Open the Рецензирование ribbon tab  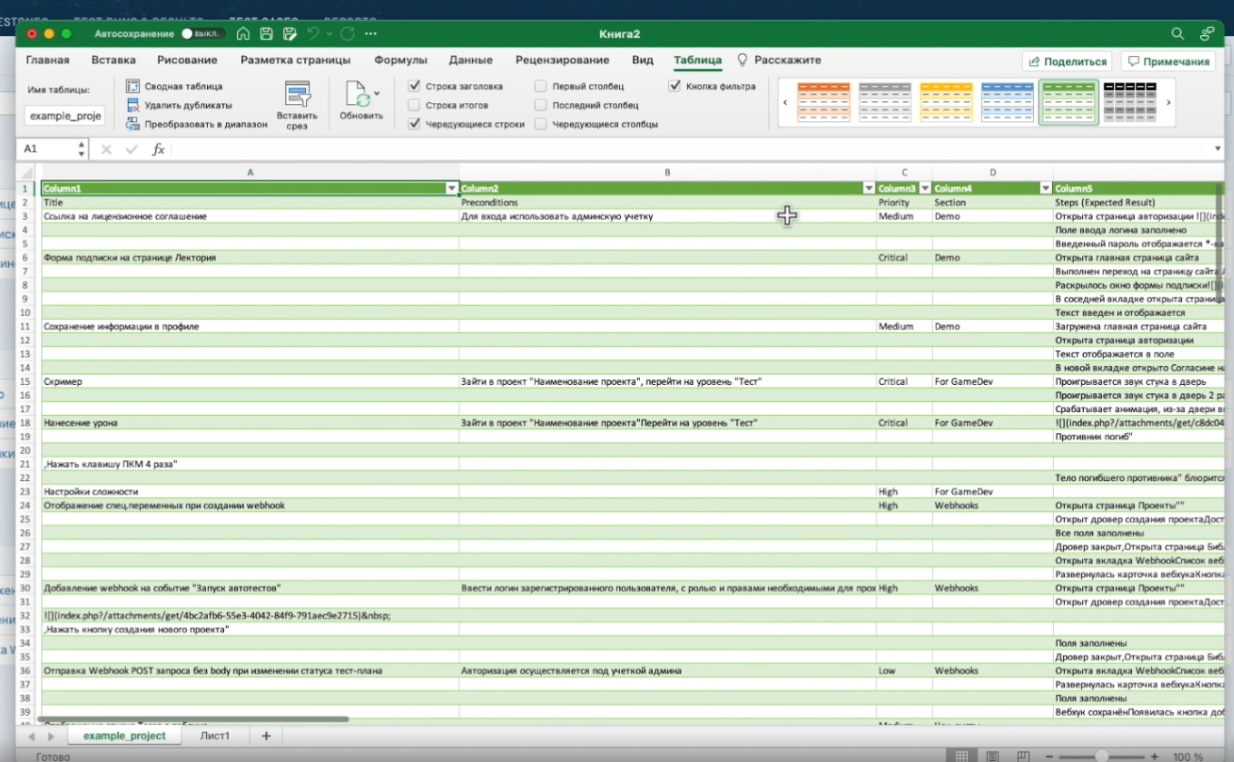[x=563, y=60]
